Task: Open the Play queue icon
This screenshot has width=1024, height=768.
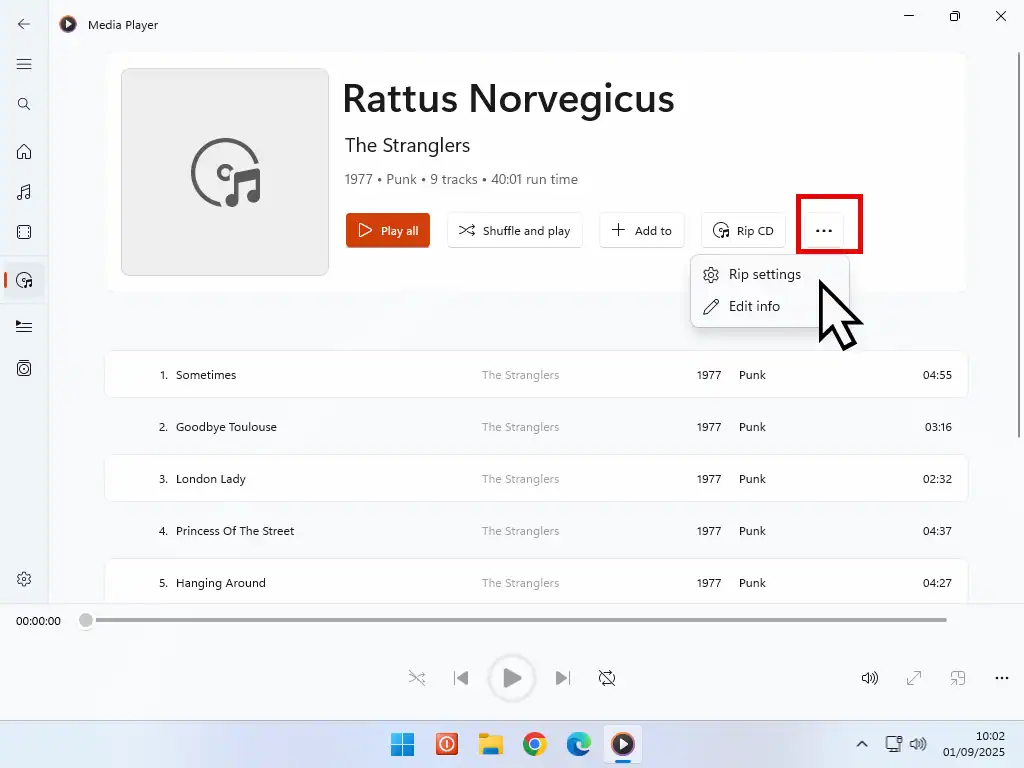Action: click(x=24, y=327)
